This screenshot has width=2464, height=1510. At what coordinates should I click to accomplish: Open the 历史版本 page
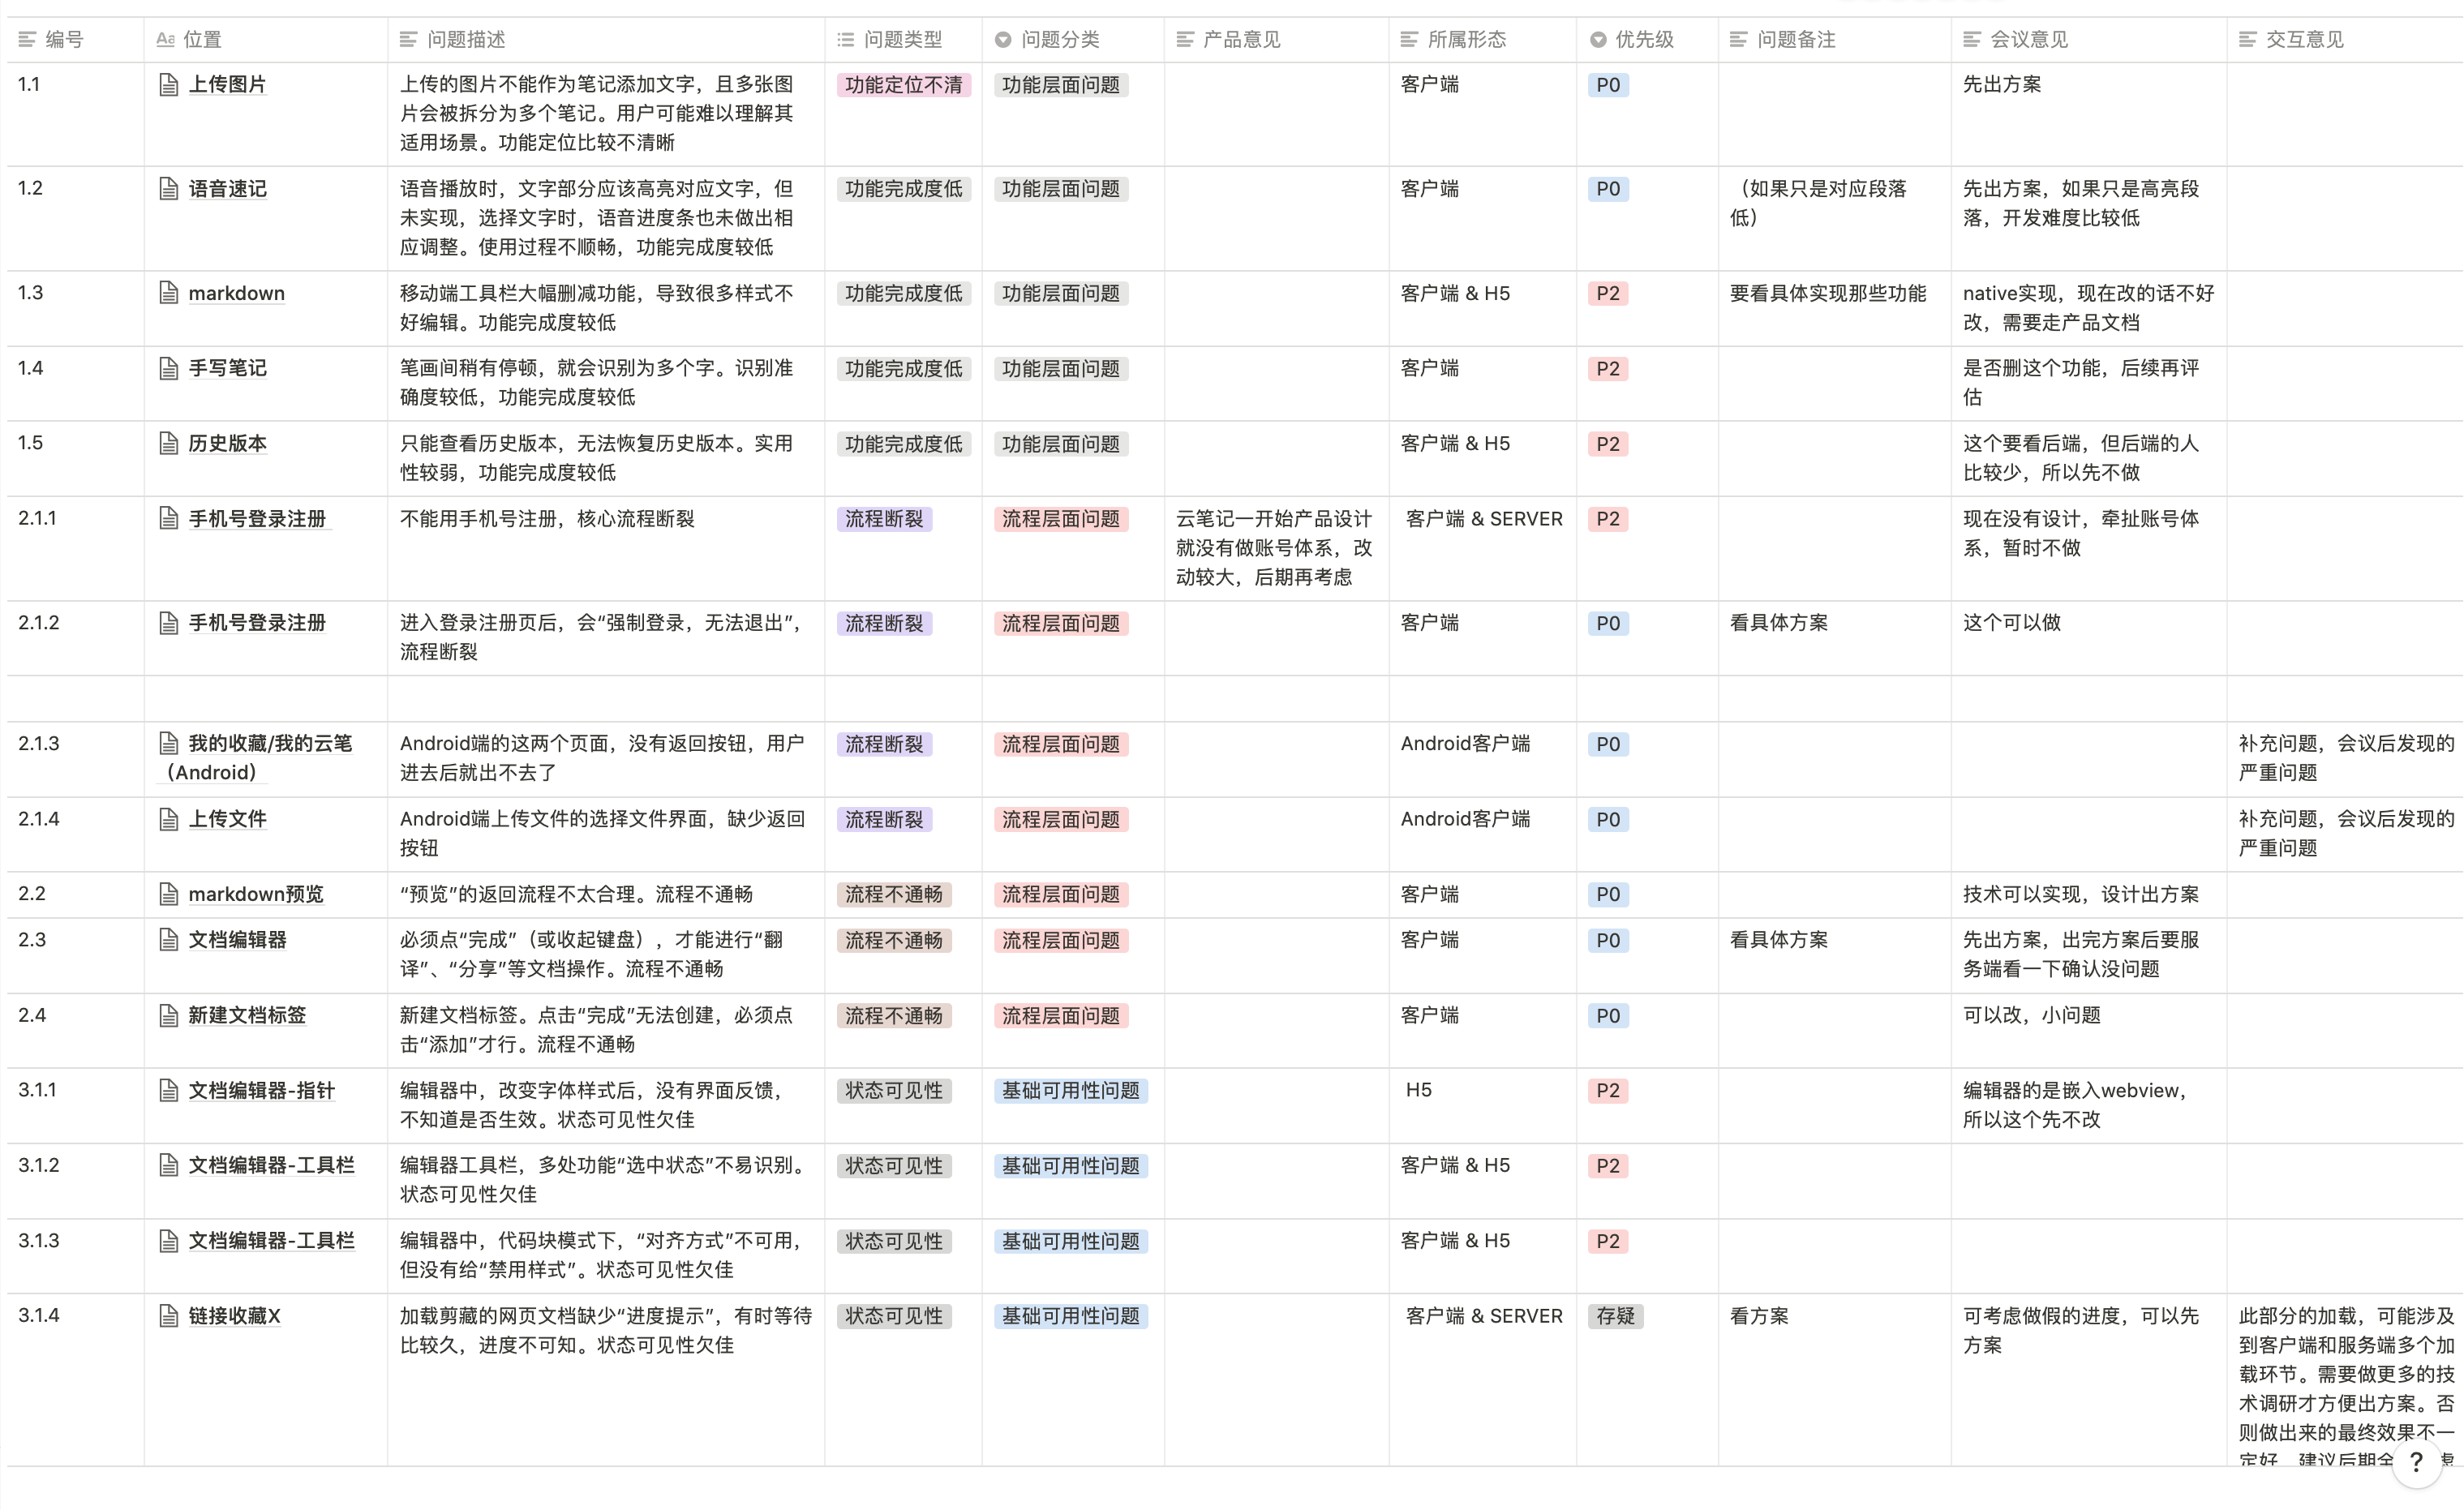[x=227, y=443]
